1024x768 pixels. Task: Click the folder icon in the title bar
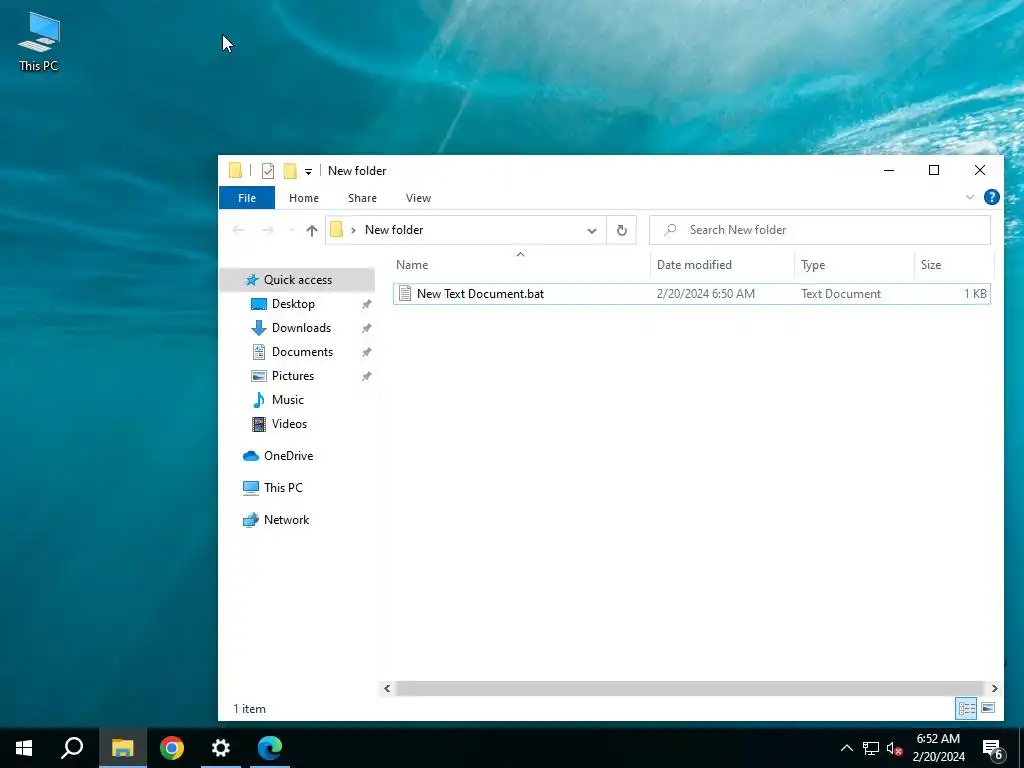pos(236,171)
